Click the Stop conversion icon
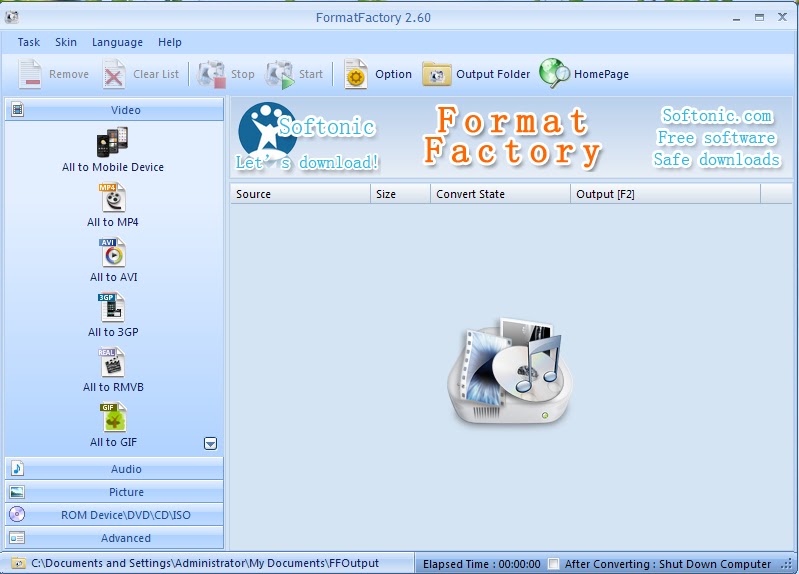The width and height of the screenshot is (799, 574). pyautogui.click(x=211, y=74)
